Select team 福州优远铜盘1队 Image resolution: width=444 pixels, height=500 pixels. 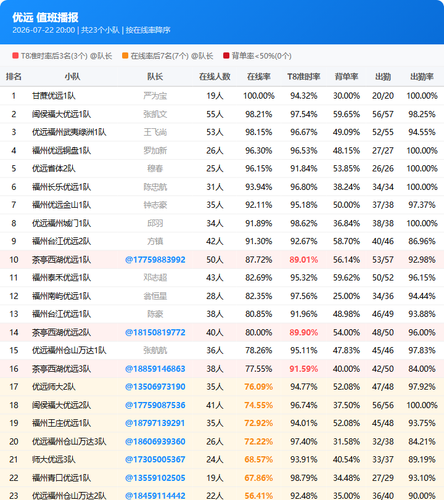tap(61, 151)
